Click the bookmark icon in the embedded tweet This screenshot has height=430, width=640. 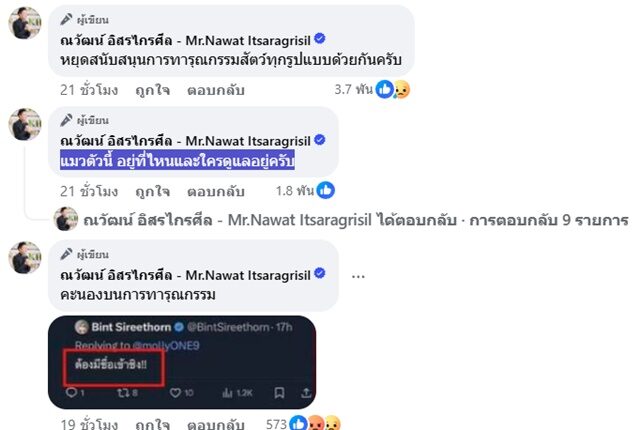(279, 393)
